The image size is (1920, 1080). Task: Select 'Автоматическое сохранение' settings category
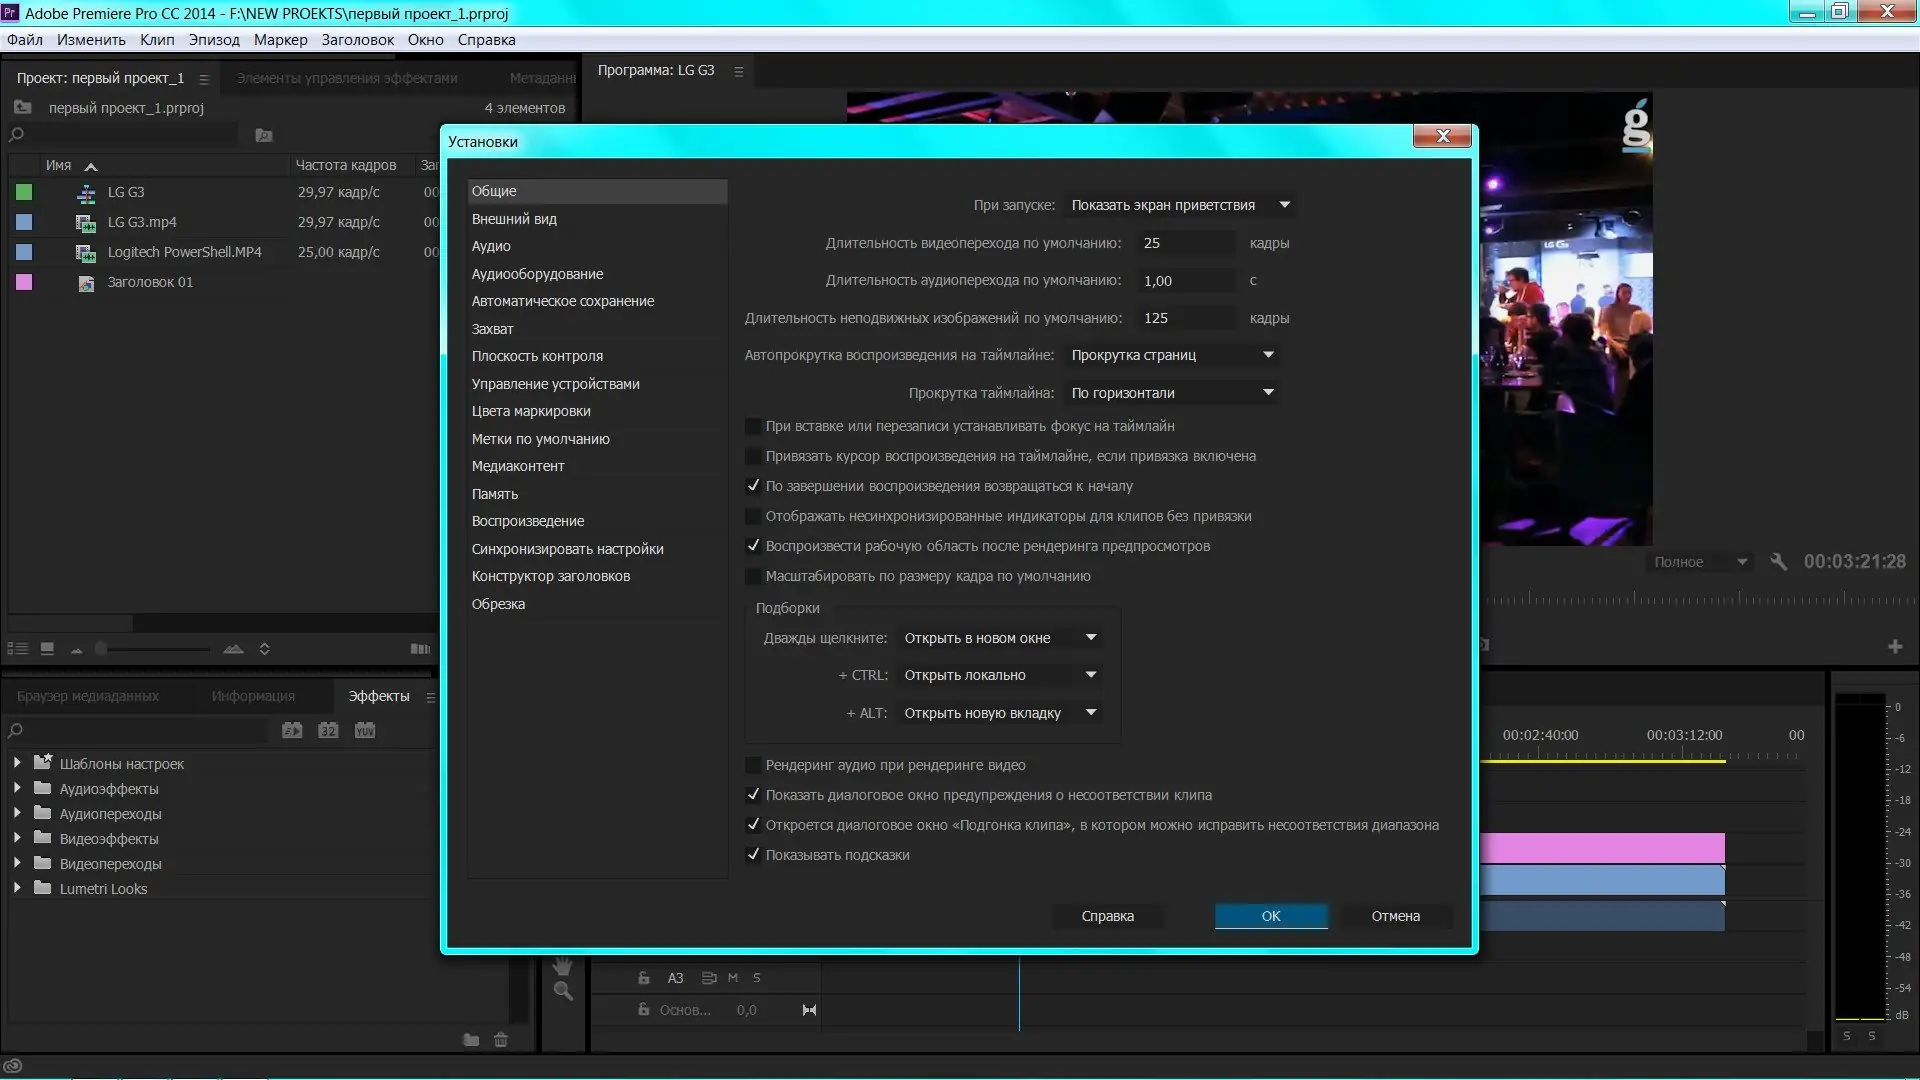(562, 301)
